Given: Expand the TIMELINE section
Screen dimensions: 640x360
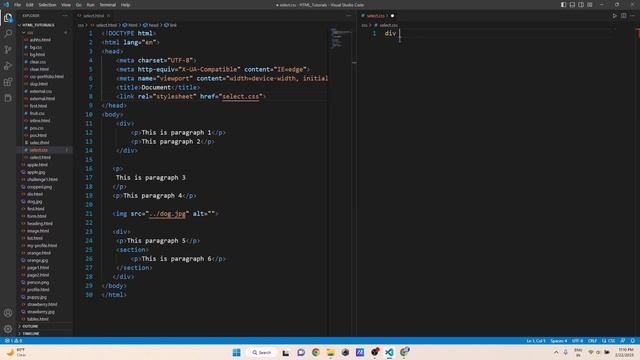Looking at the screenshot, I should [x=31, y=333].
